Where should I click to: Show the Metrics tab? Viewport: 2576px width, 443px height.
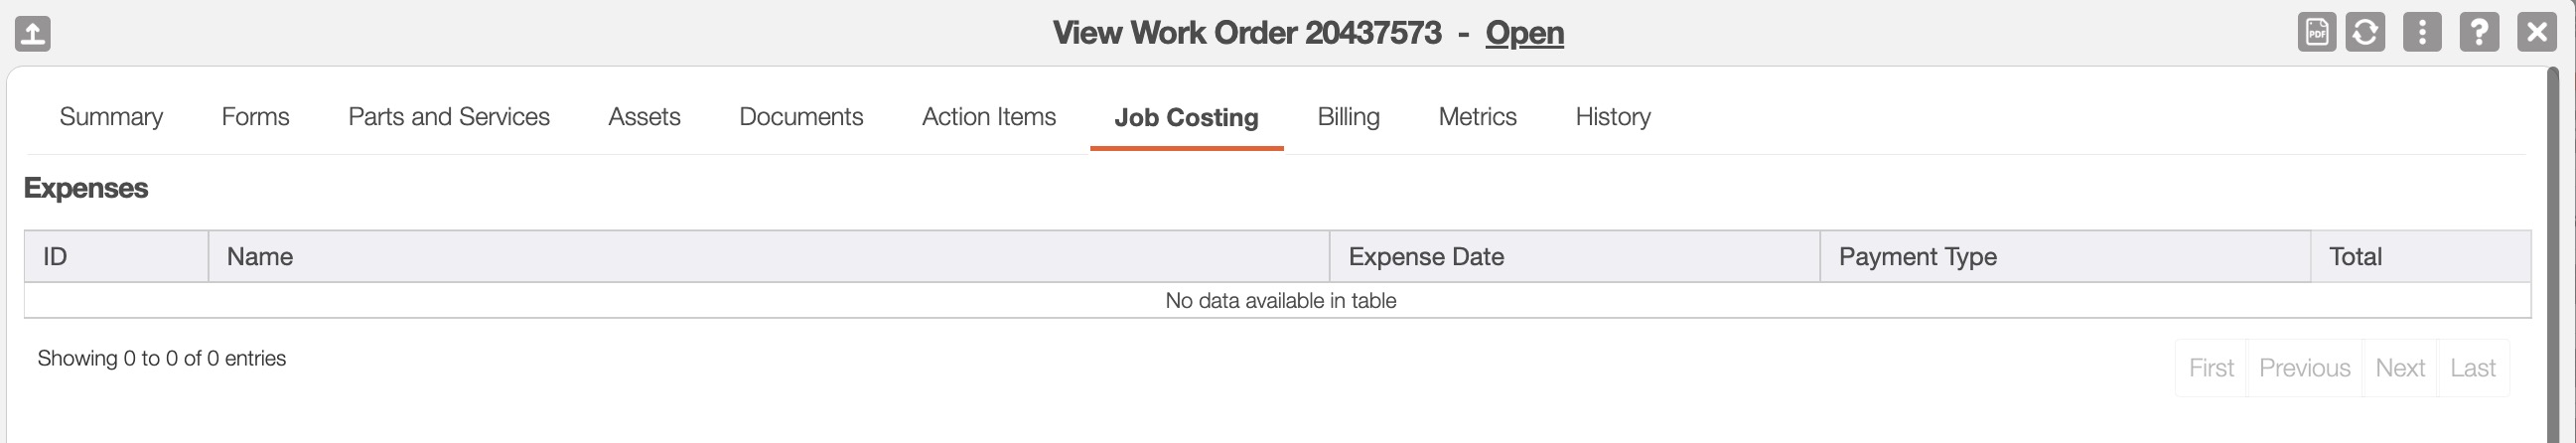(x=1477, y=117)
